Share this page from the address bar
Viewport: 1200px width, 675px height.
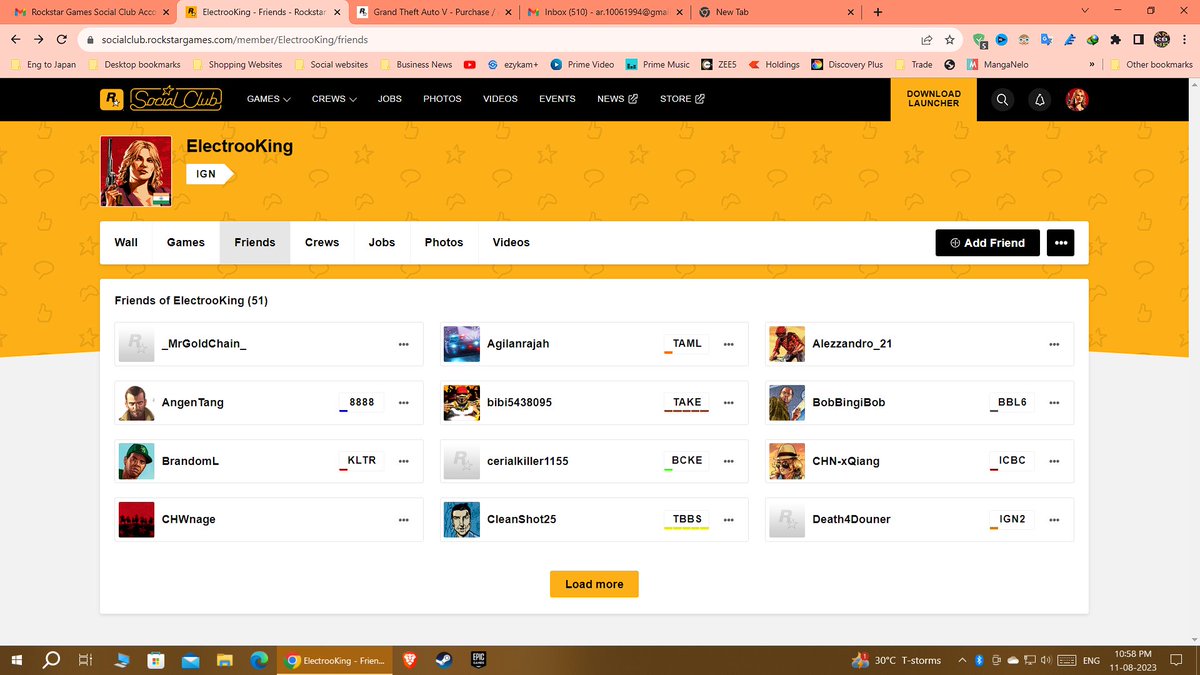click(926, 40)
